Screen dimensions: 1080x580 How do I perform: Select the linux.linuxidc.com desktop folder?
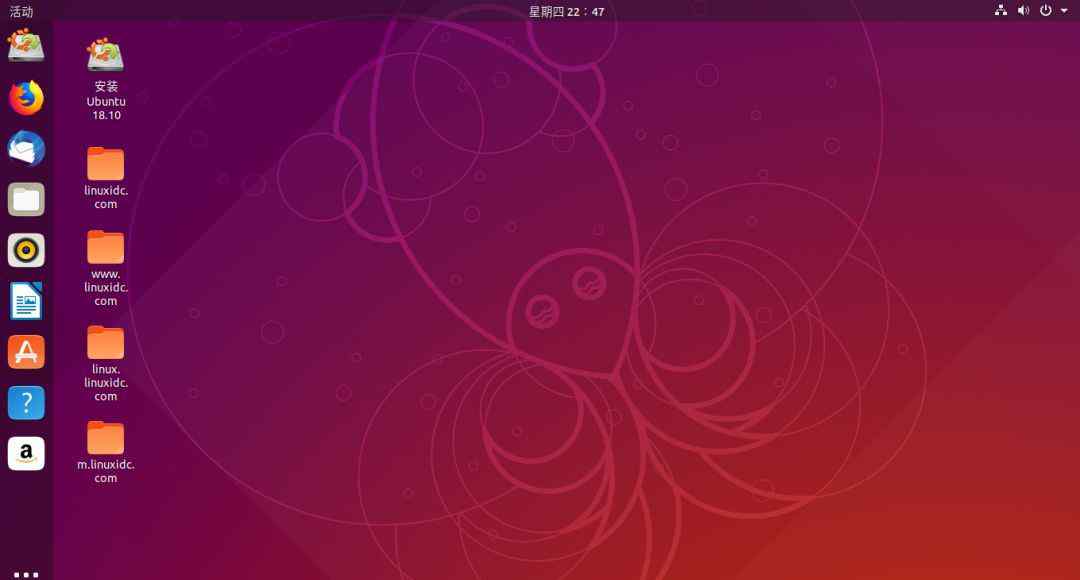click(105, 343)
